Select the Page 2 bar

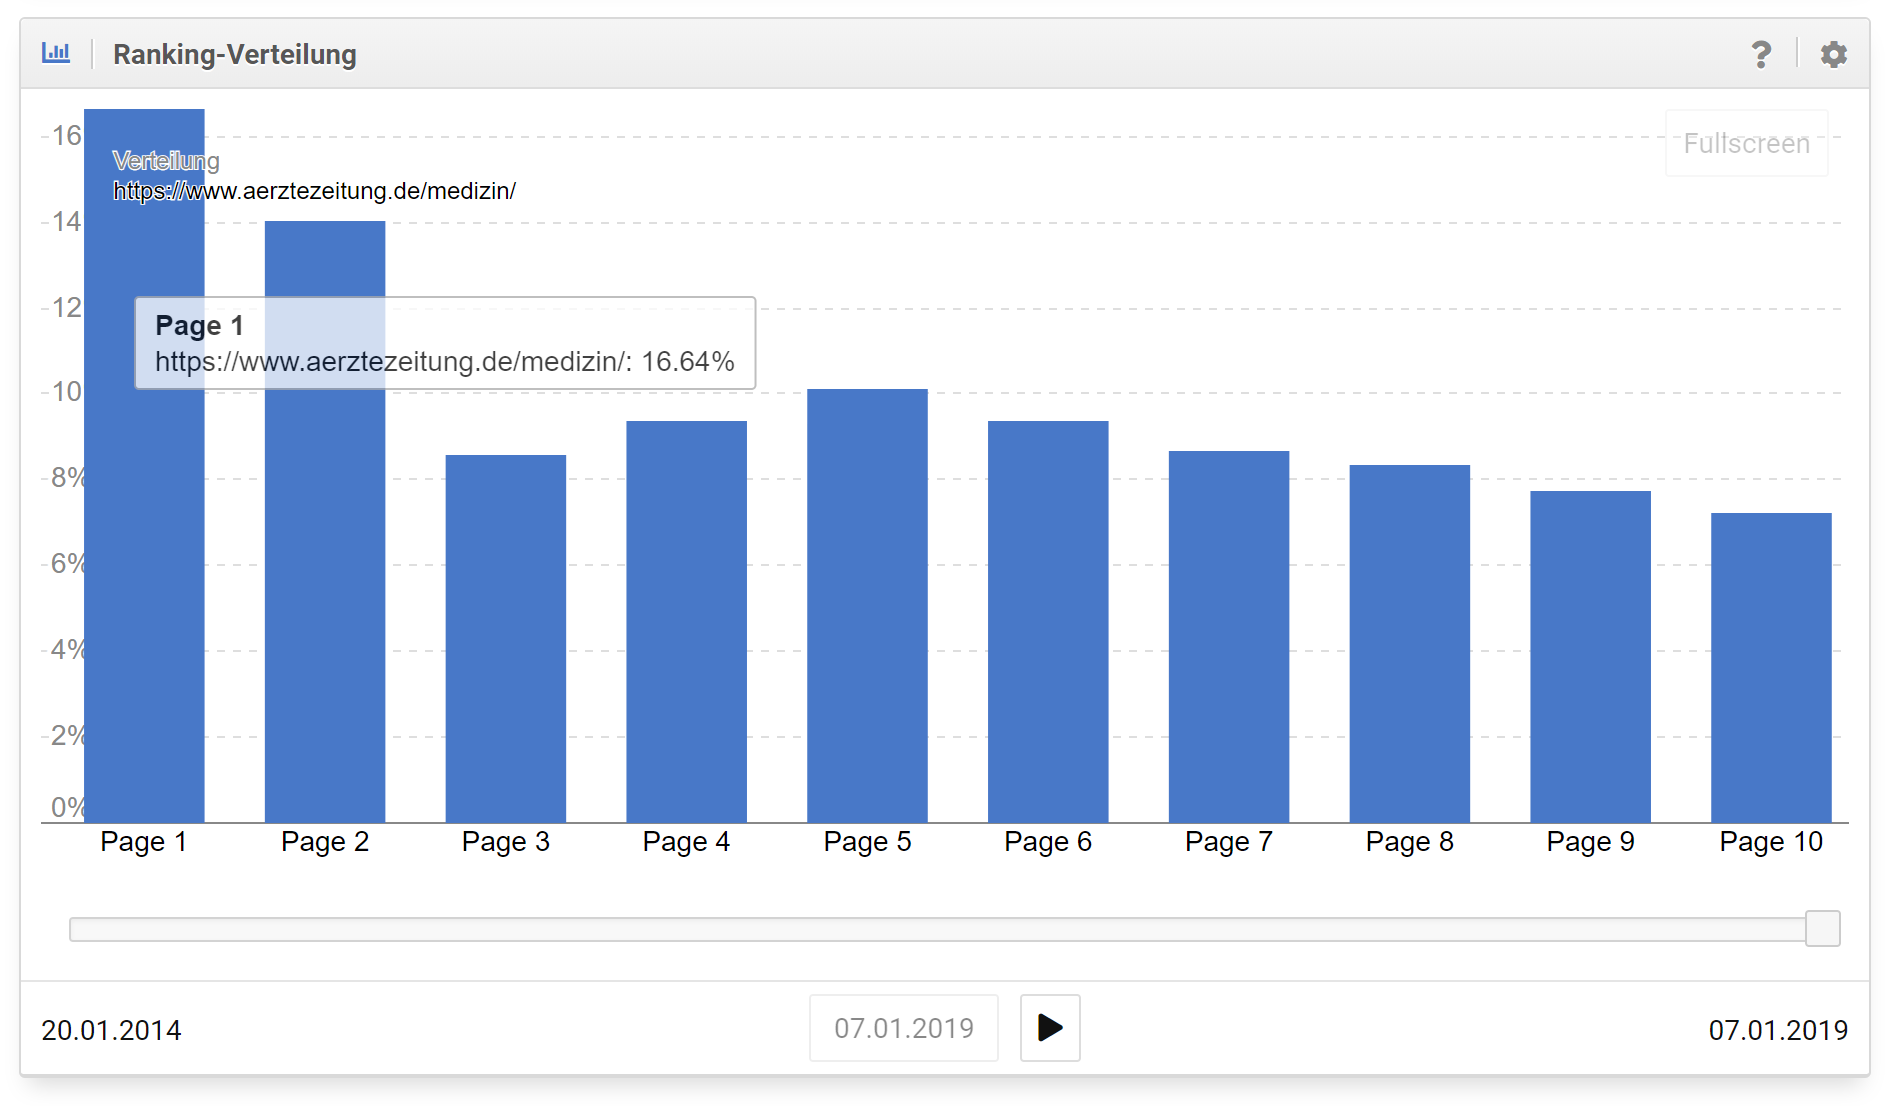[325, 600]
